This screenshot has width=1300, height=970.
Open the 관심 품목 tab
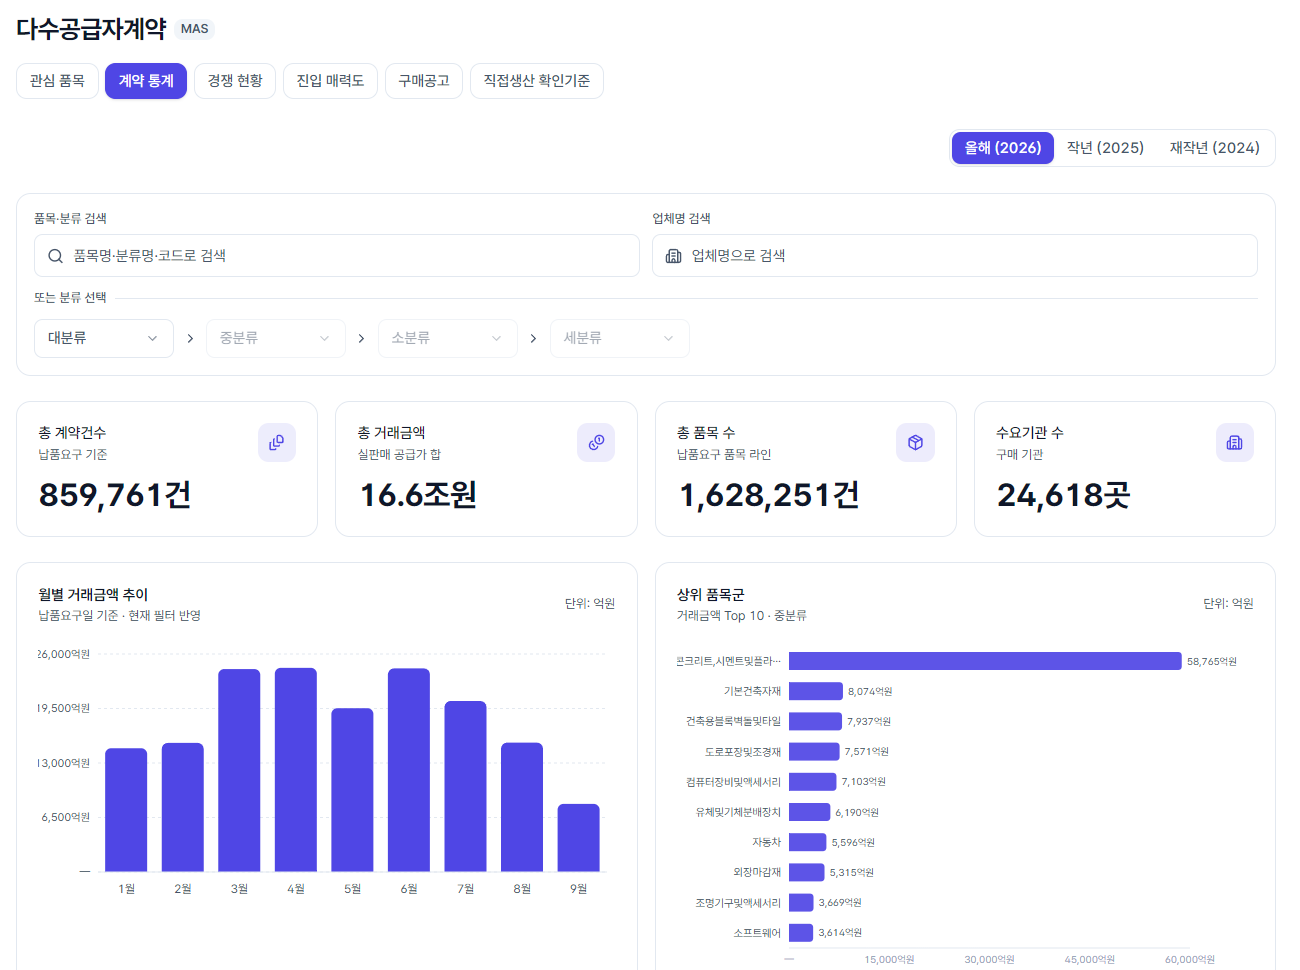(57, 81)
